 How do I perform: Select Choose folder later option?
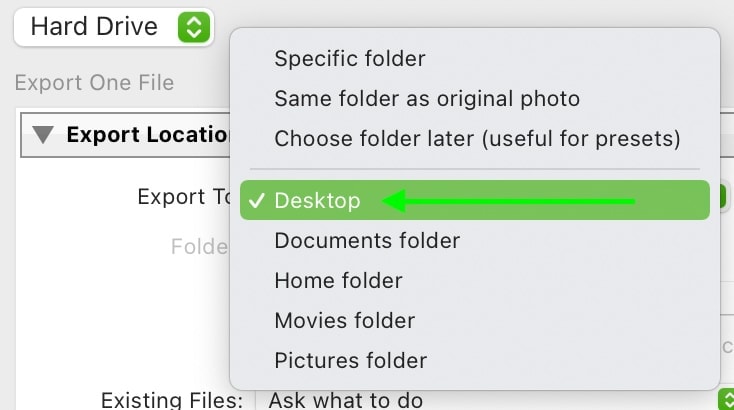[477, 139]
